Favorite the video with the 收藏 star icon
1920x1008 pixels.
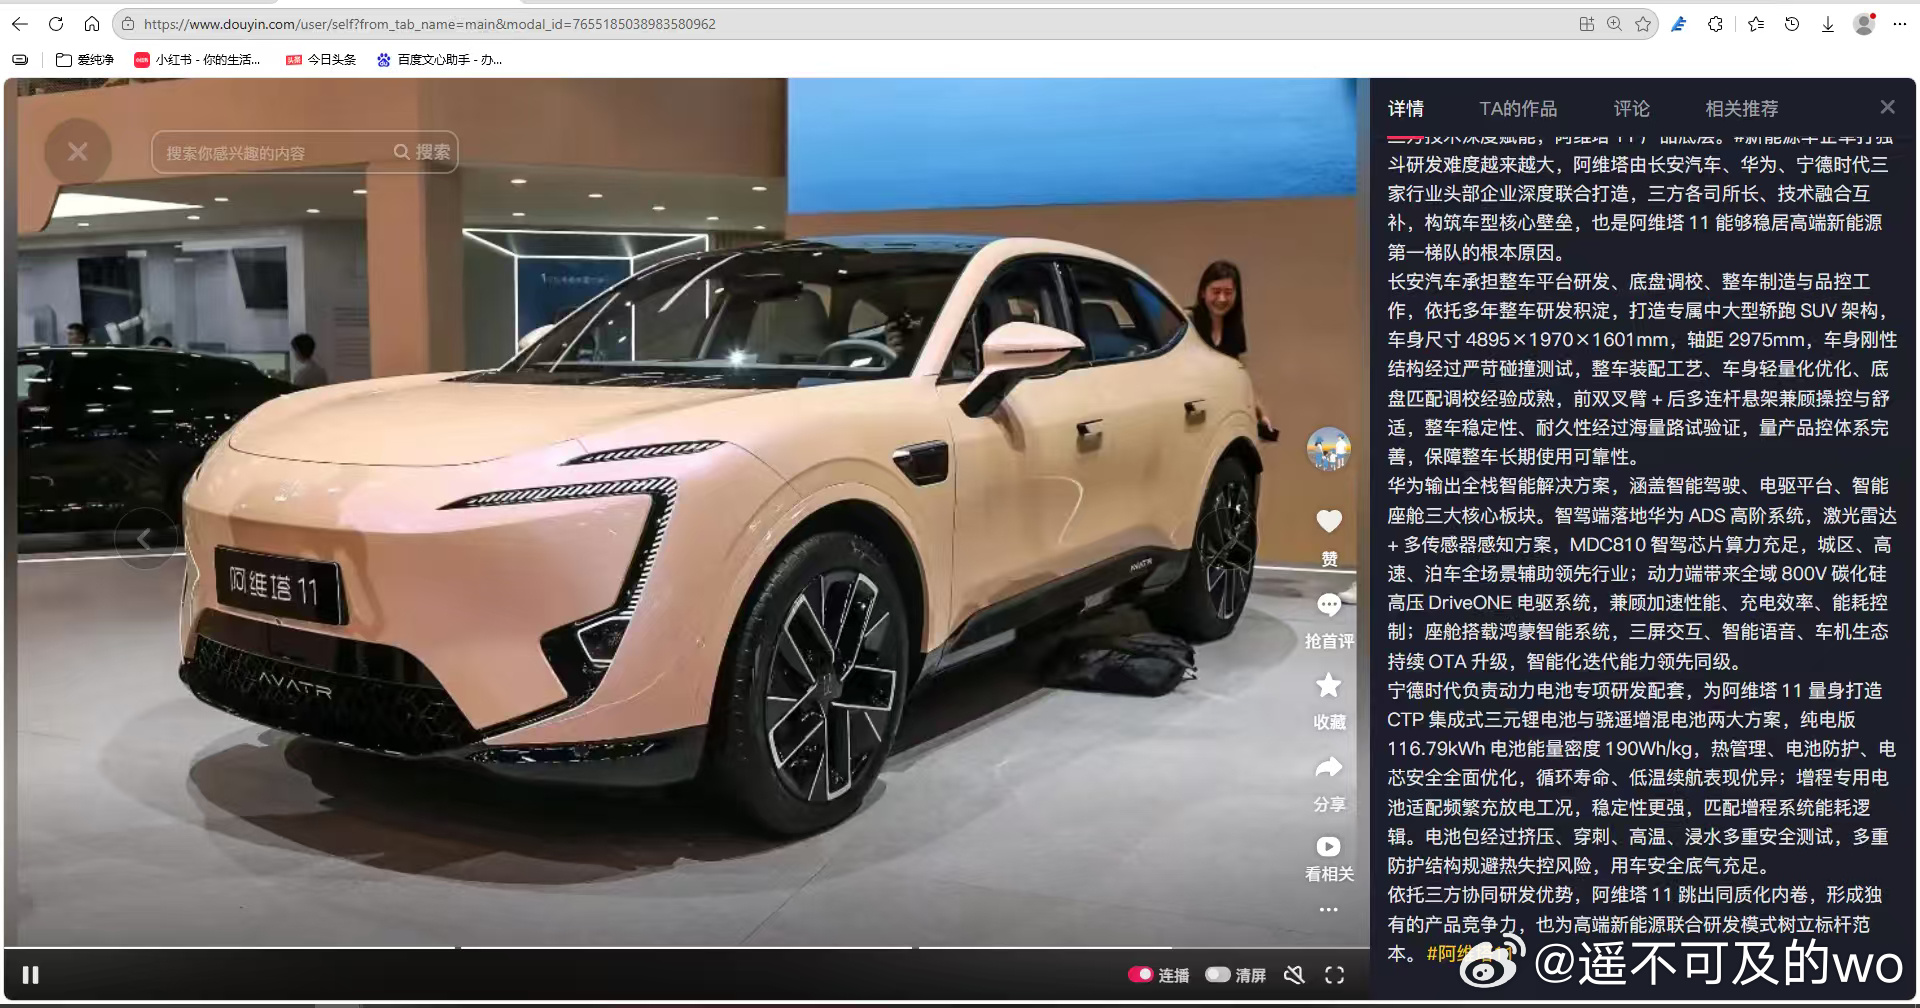1328,685
